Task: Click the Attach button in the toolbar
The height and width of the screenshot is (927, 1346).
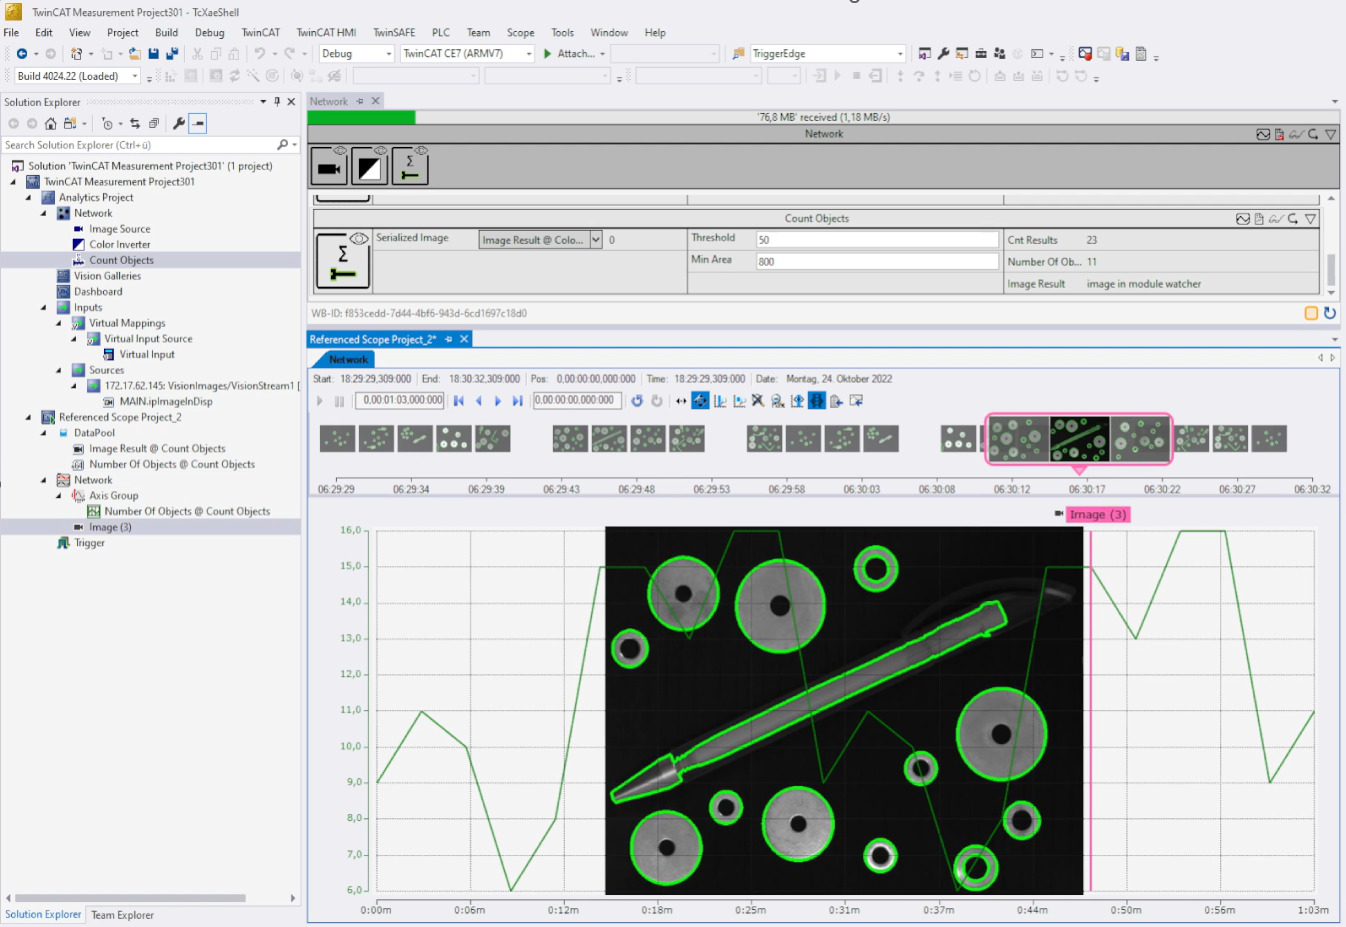Action: coord(574,53)
